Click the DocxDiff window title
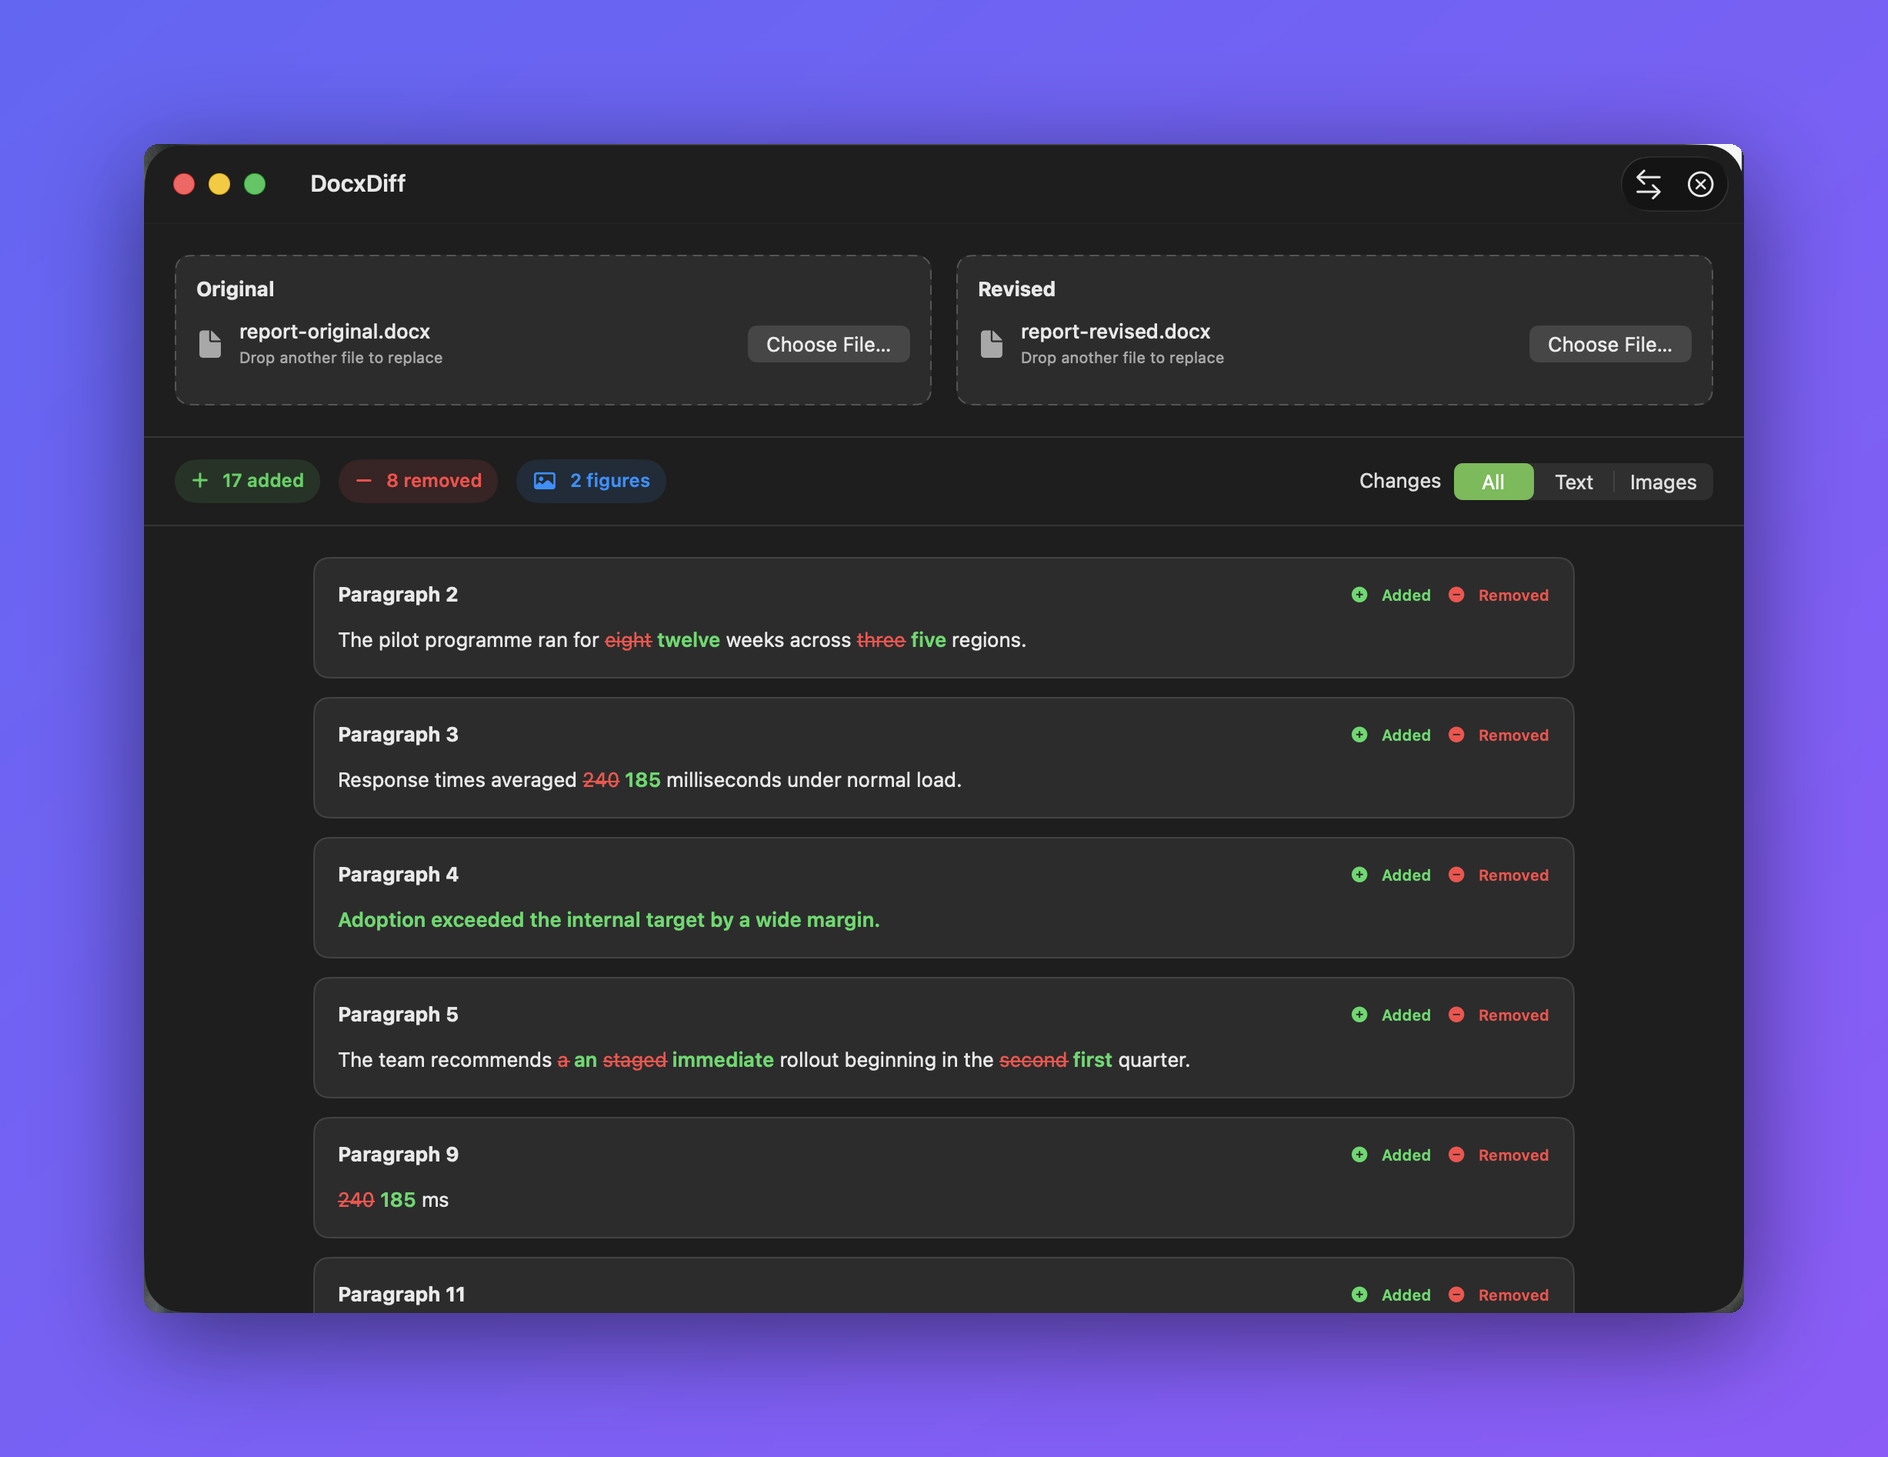The width and height of the screenshot is (1888, 1457). (x=357, y=184)
